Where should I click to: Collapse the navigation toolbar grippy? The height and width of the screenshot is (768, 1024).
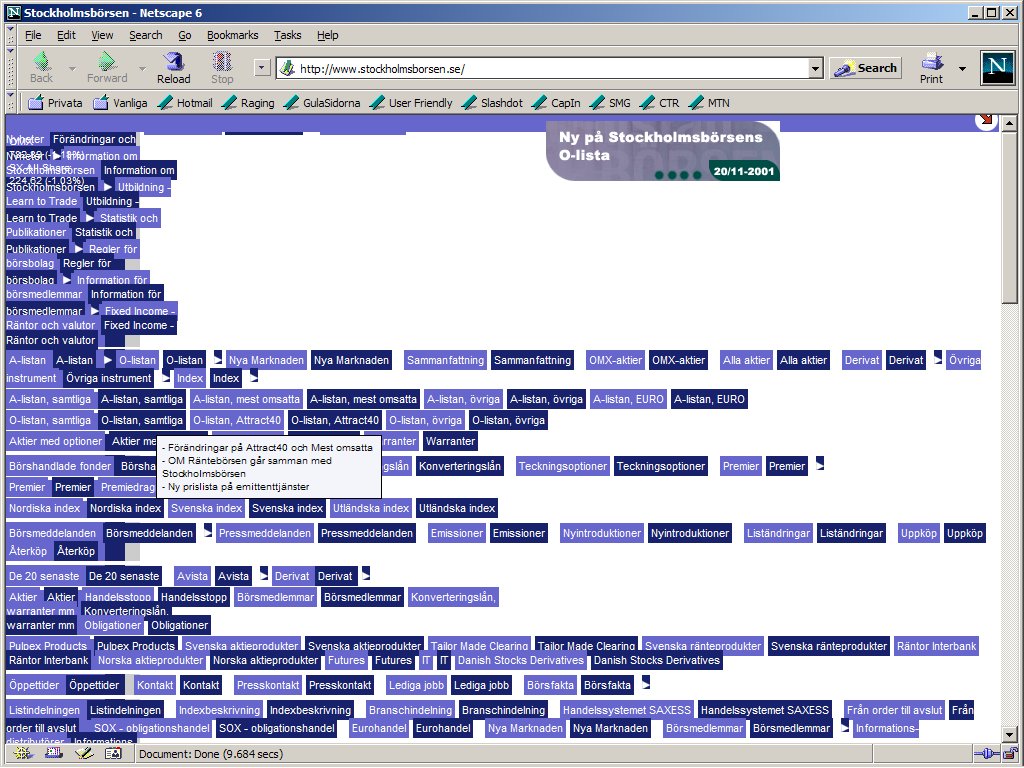pos(10,67)
